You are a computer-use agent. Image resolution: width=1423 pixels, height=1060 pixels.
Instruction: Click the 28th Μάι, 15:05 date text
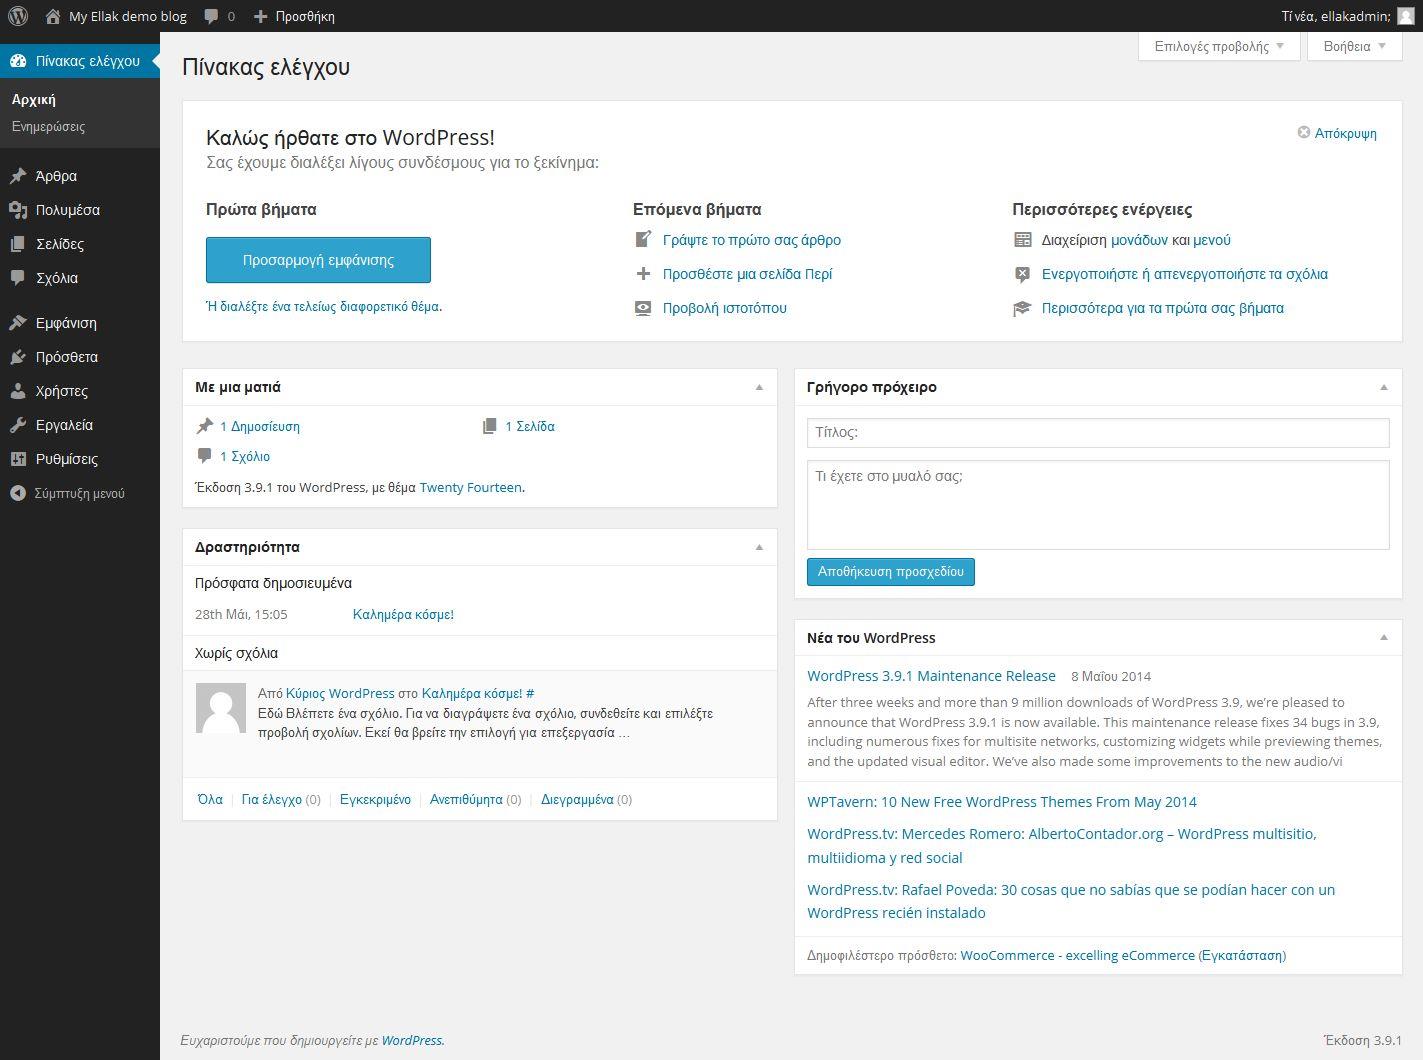[241, 614]
